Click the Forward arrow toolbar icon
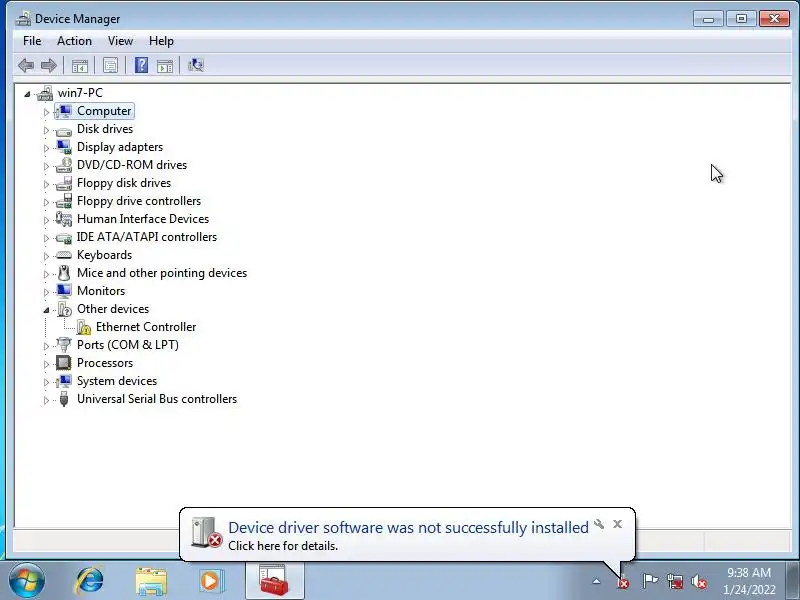Viewport: 800px width, 600px height. pyautogui.click(x=48, y=65)
